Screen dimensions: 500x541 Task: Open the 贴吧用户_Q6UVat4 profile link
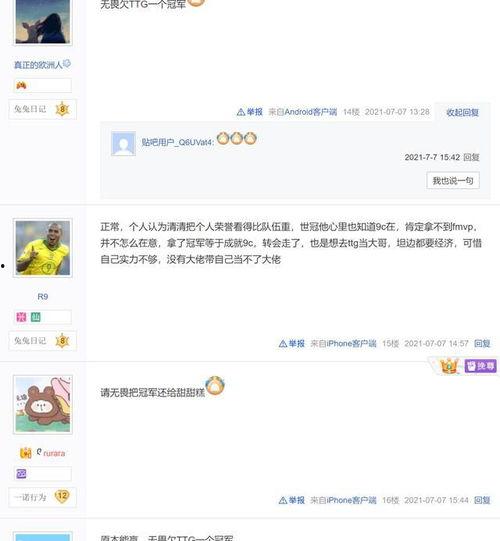coord(177,142)
